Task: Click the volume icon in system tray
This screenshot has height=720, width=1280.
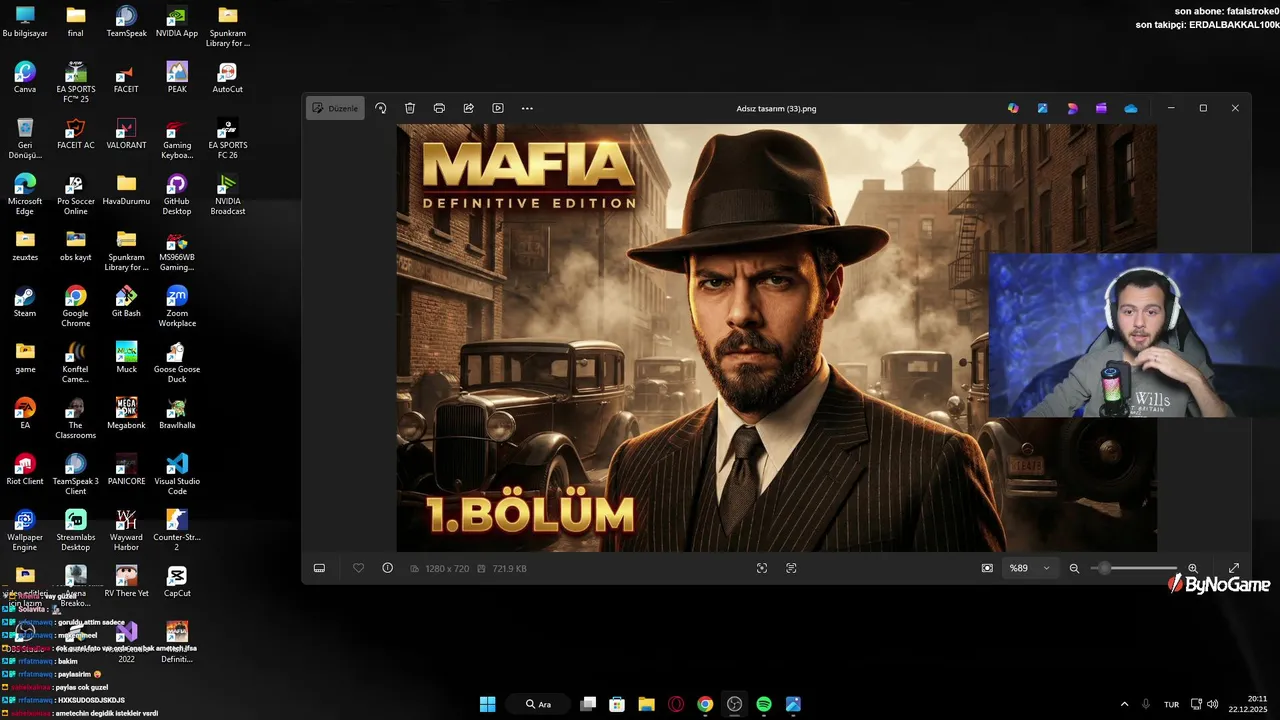Action: click(x=1212, y=704)
